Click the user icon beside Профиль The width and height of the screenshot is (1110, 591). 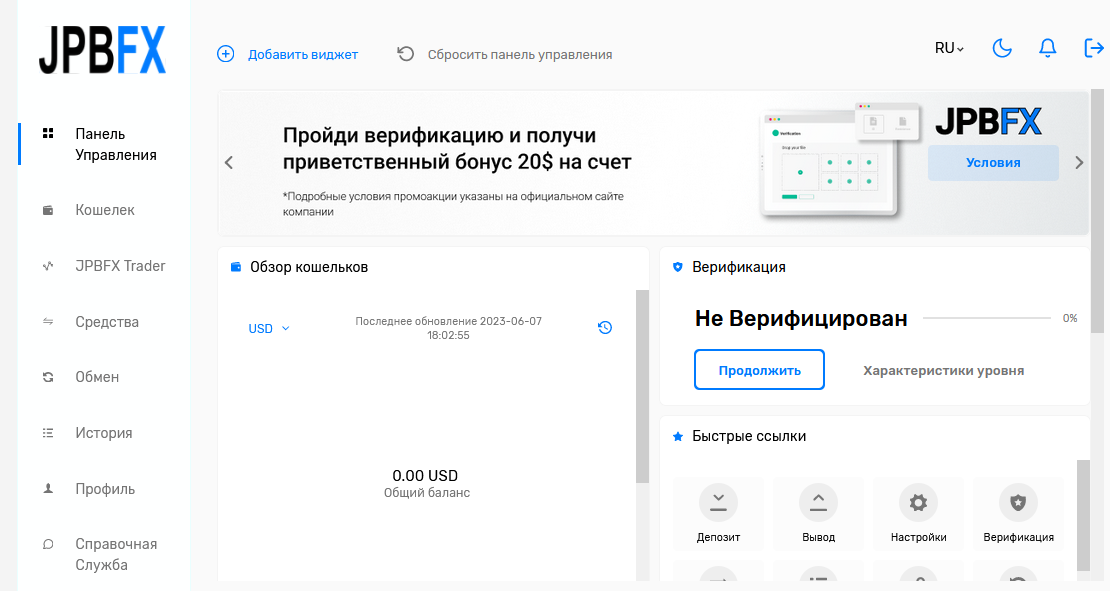48,488
